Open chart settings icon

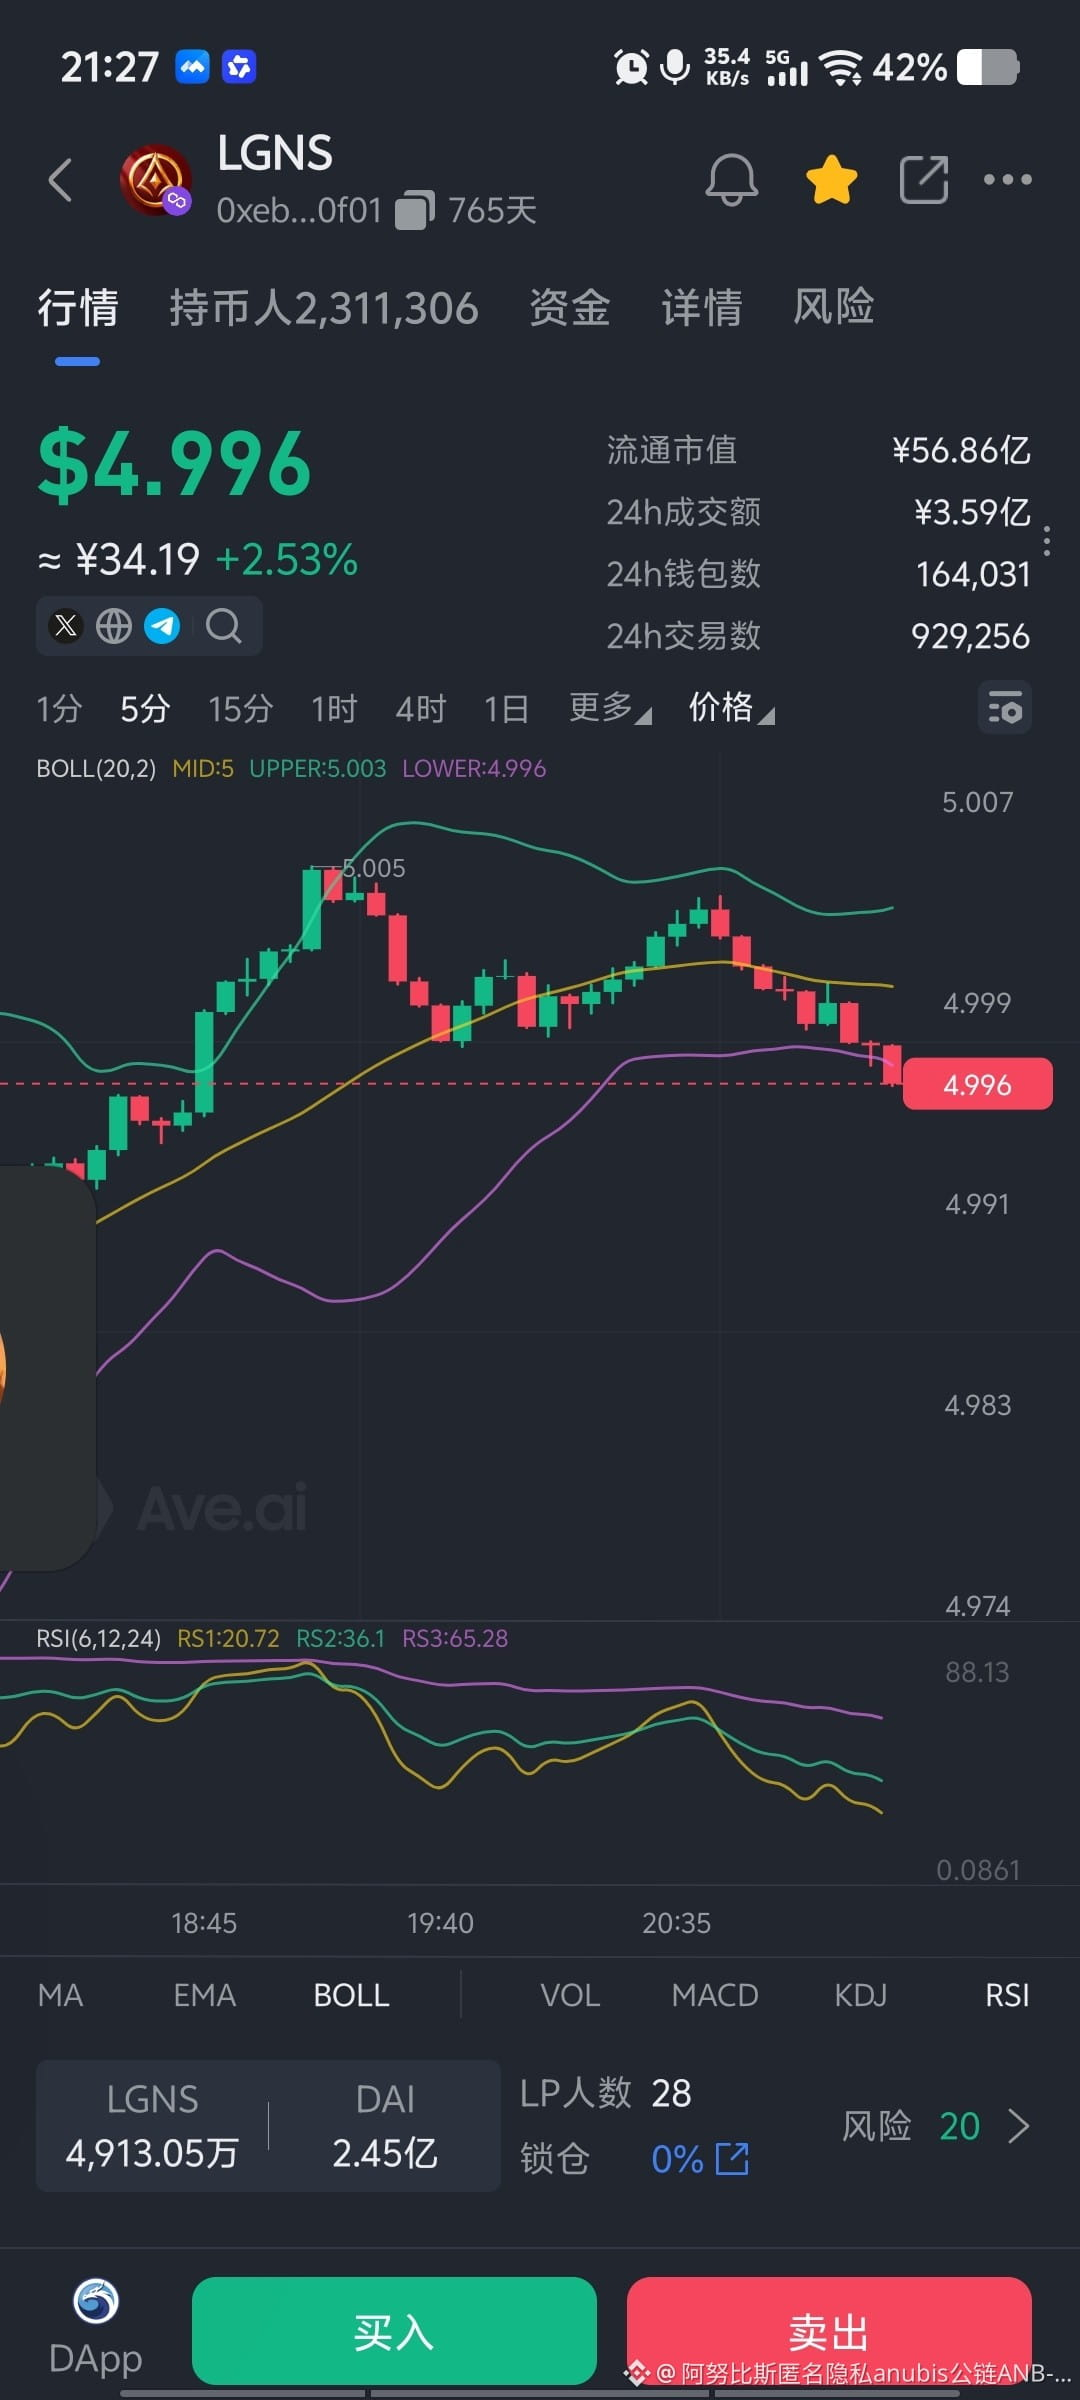click(x=1004, y=708)
